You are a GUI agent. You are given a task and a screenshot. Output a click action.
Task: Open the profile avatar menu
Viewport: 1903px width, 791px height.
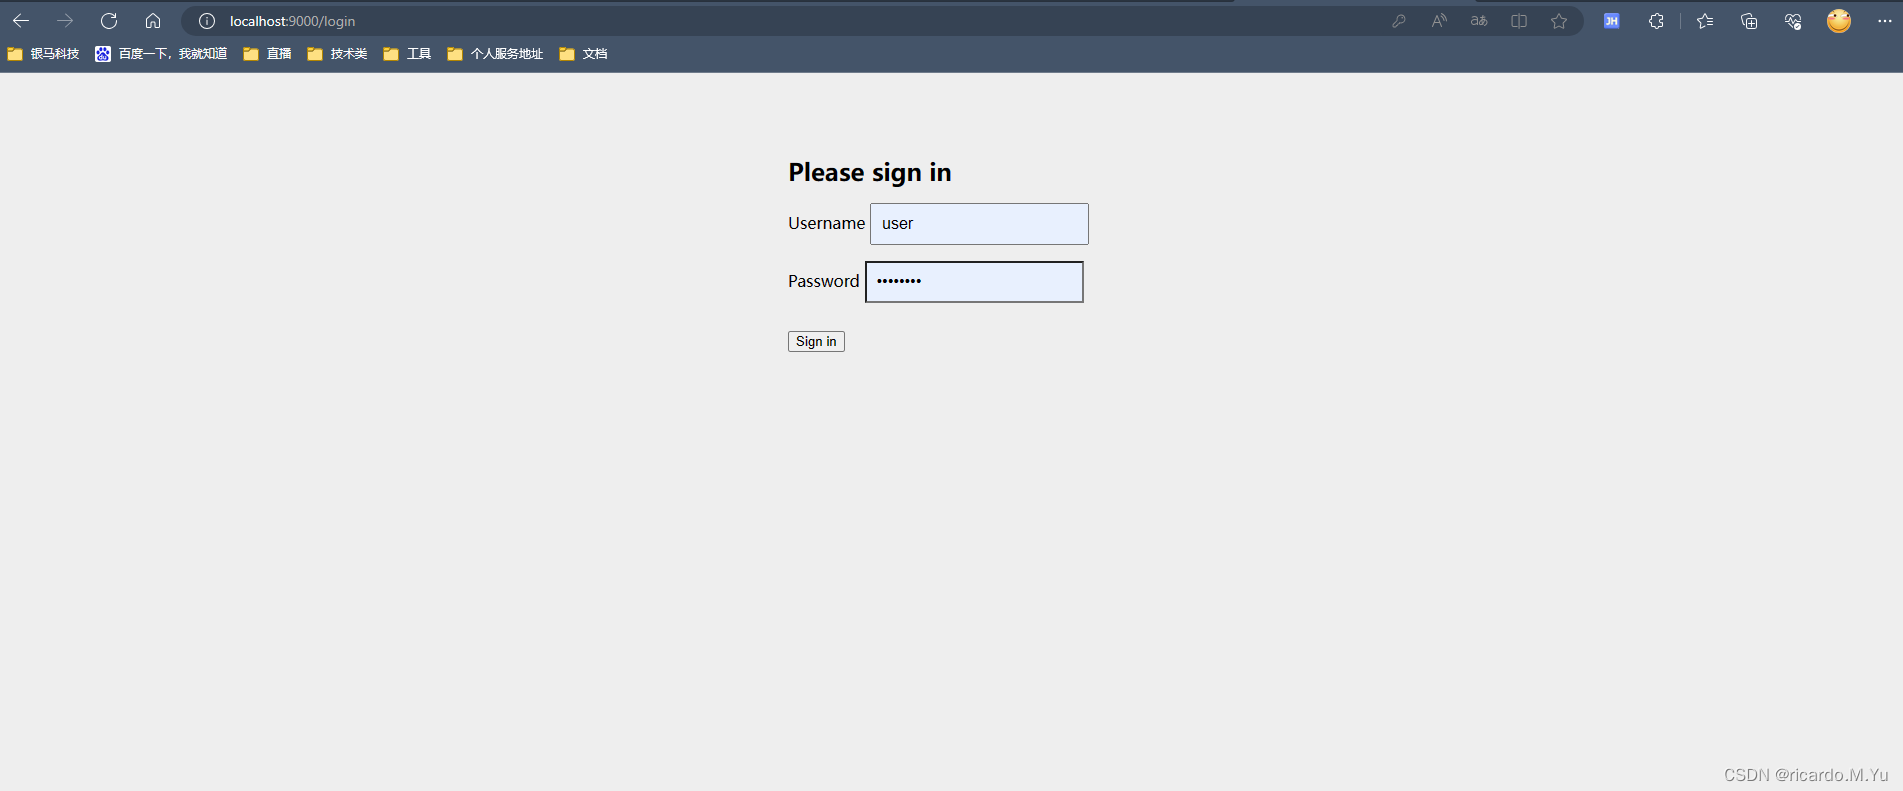point(1839,21)
